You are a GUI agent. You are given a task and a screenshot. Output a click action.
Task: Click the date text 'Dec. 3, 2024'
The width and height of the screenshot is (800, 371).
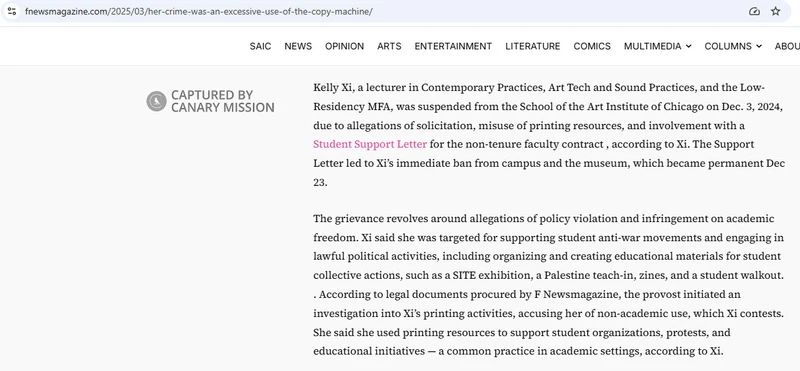click(x=752, y=107)
